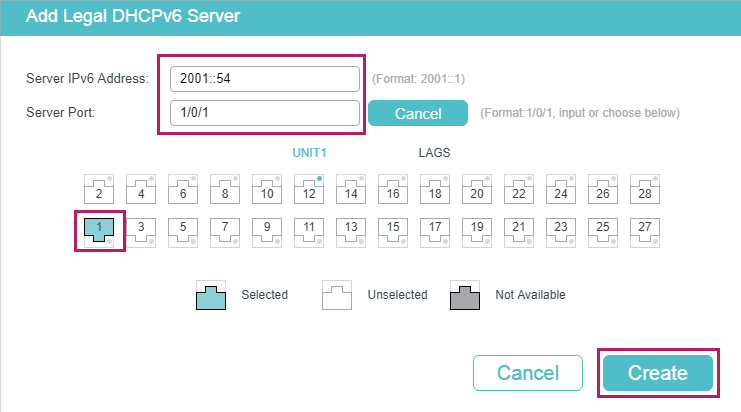Select port 27 icon
This screenshot has height=412, width=741.
point(645,232)
